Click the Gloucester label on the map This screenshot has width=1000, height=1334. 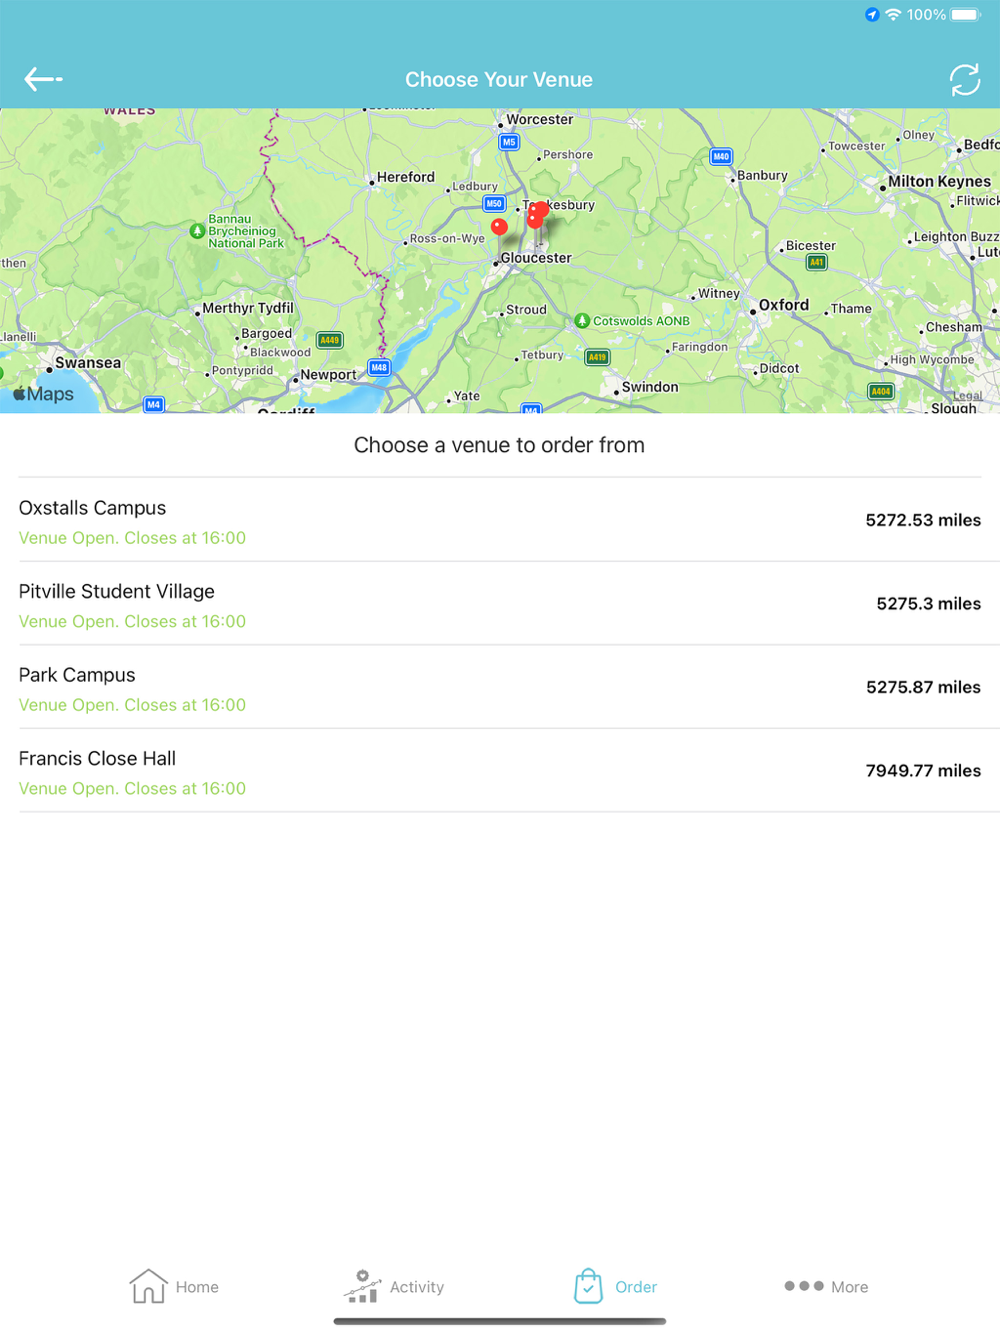[536, 258]
